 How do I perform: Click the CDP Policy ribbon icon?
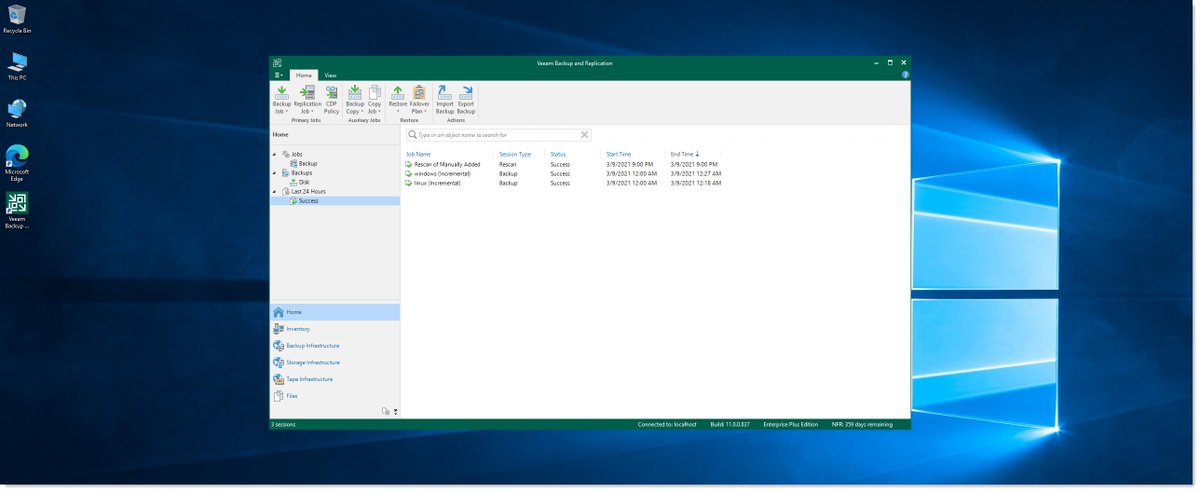coord(331,100)
